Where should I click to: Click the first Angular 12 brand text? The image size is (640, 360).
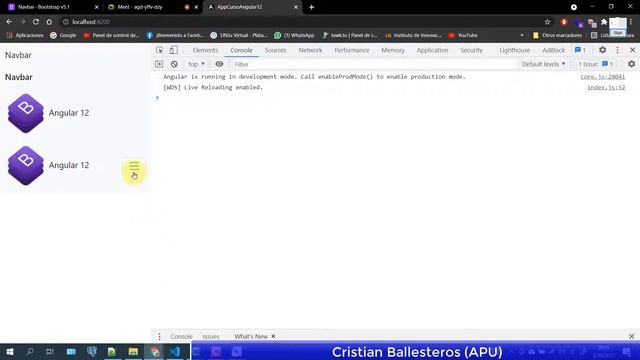pyautogui.click(x=69, y=113)
